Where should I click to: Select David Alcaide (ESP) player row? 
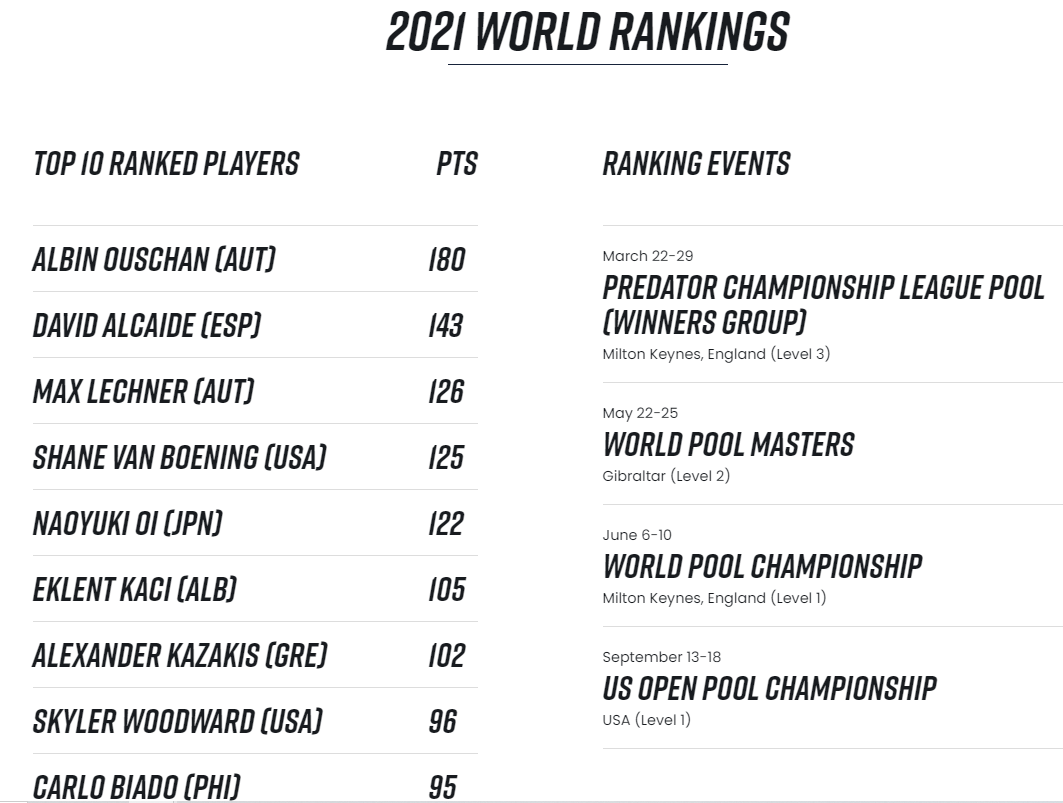255,325
